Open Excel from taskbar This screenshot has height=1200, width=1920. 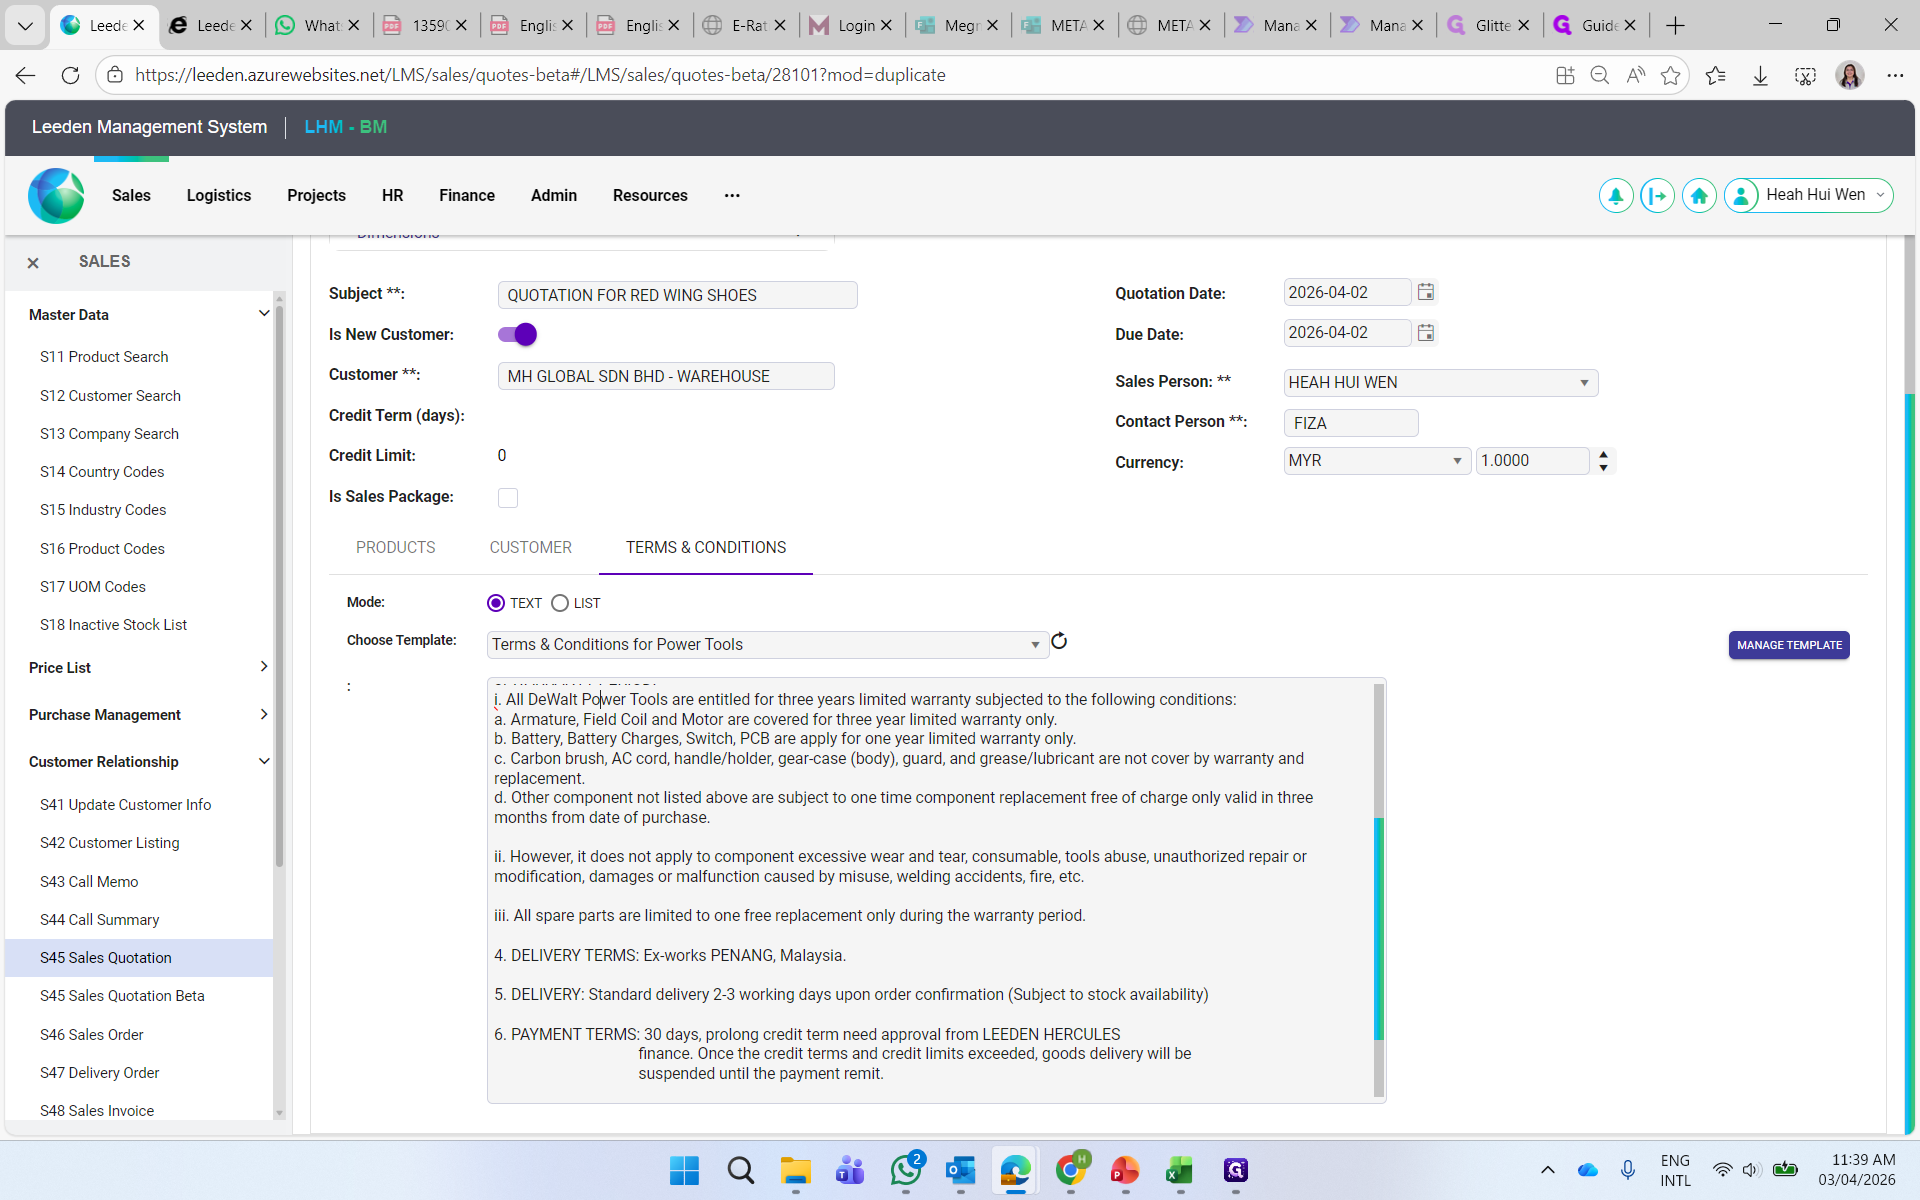[1180, 1170]
